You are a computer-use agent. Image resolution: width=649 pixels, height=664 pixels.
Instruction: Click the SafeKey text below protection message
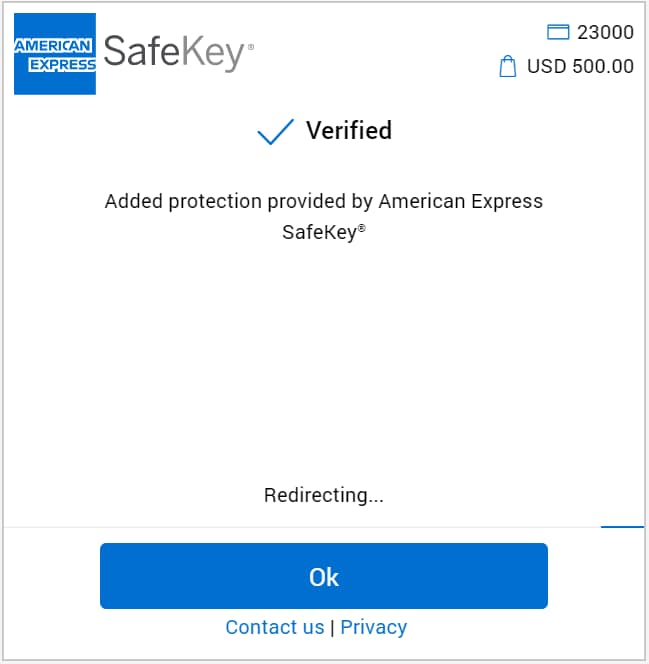click(319, 233)
